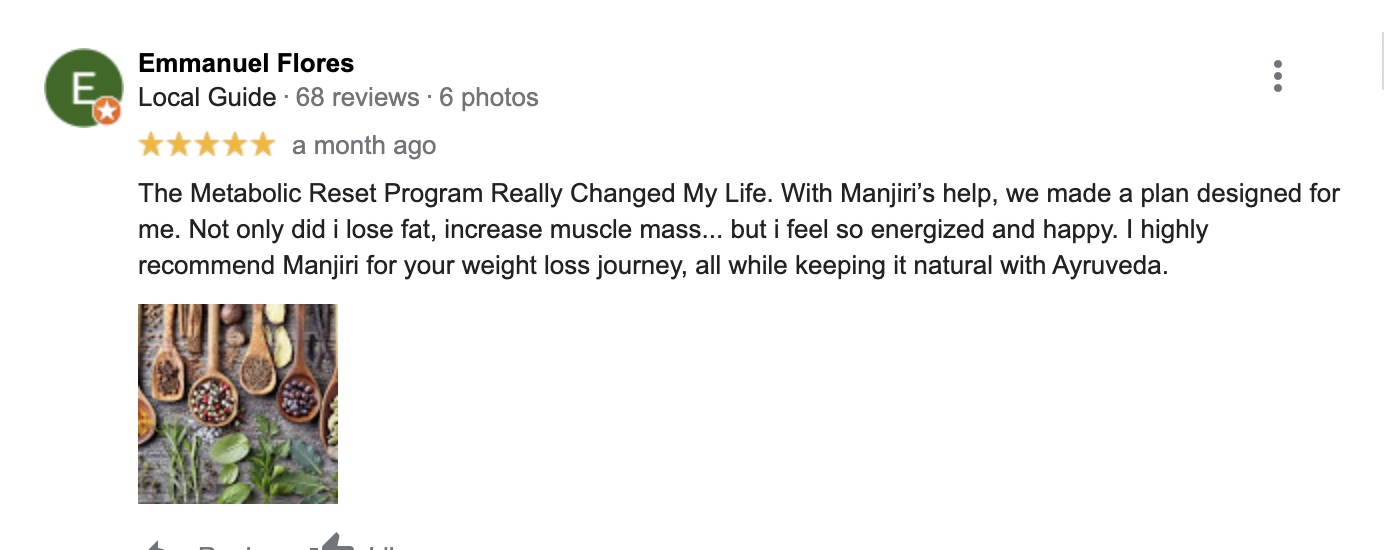Click the orange Local Guide star badge
This screenshot has height=550, width=1384.
pyautogui.click(x=107, y=112)
